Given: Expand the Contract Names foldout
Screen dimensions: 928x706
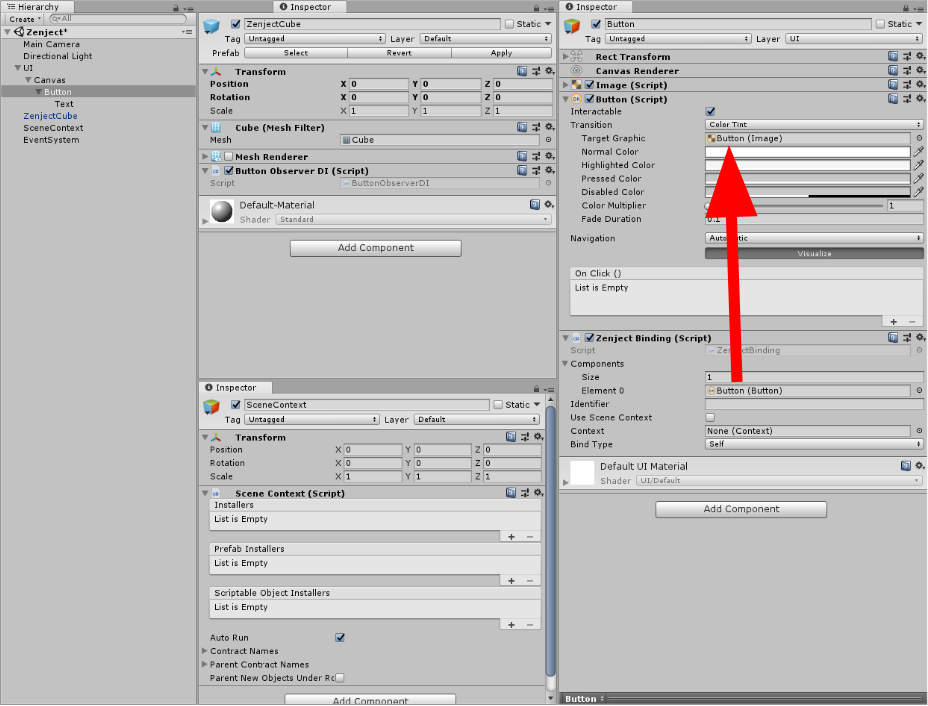Looking at the screenshot, I should (x=206, y=651).
